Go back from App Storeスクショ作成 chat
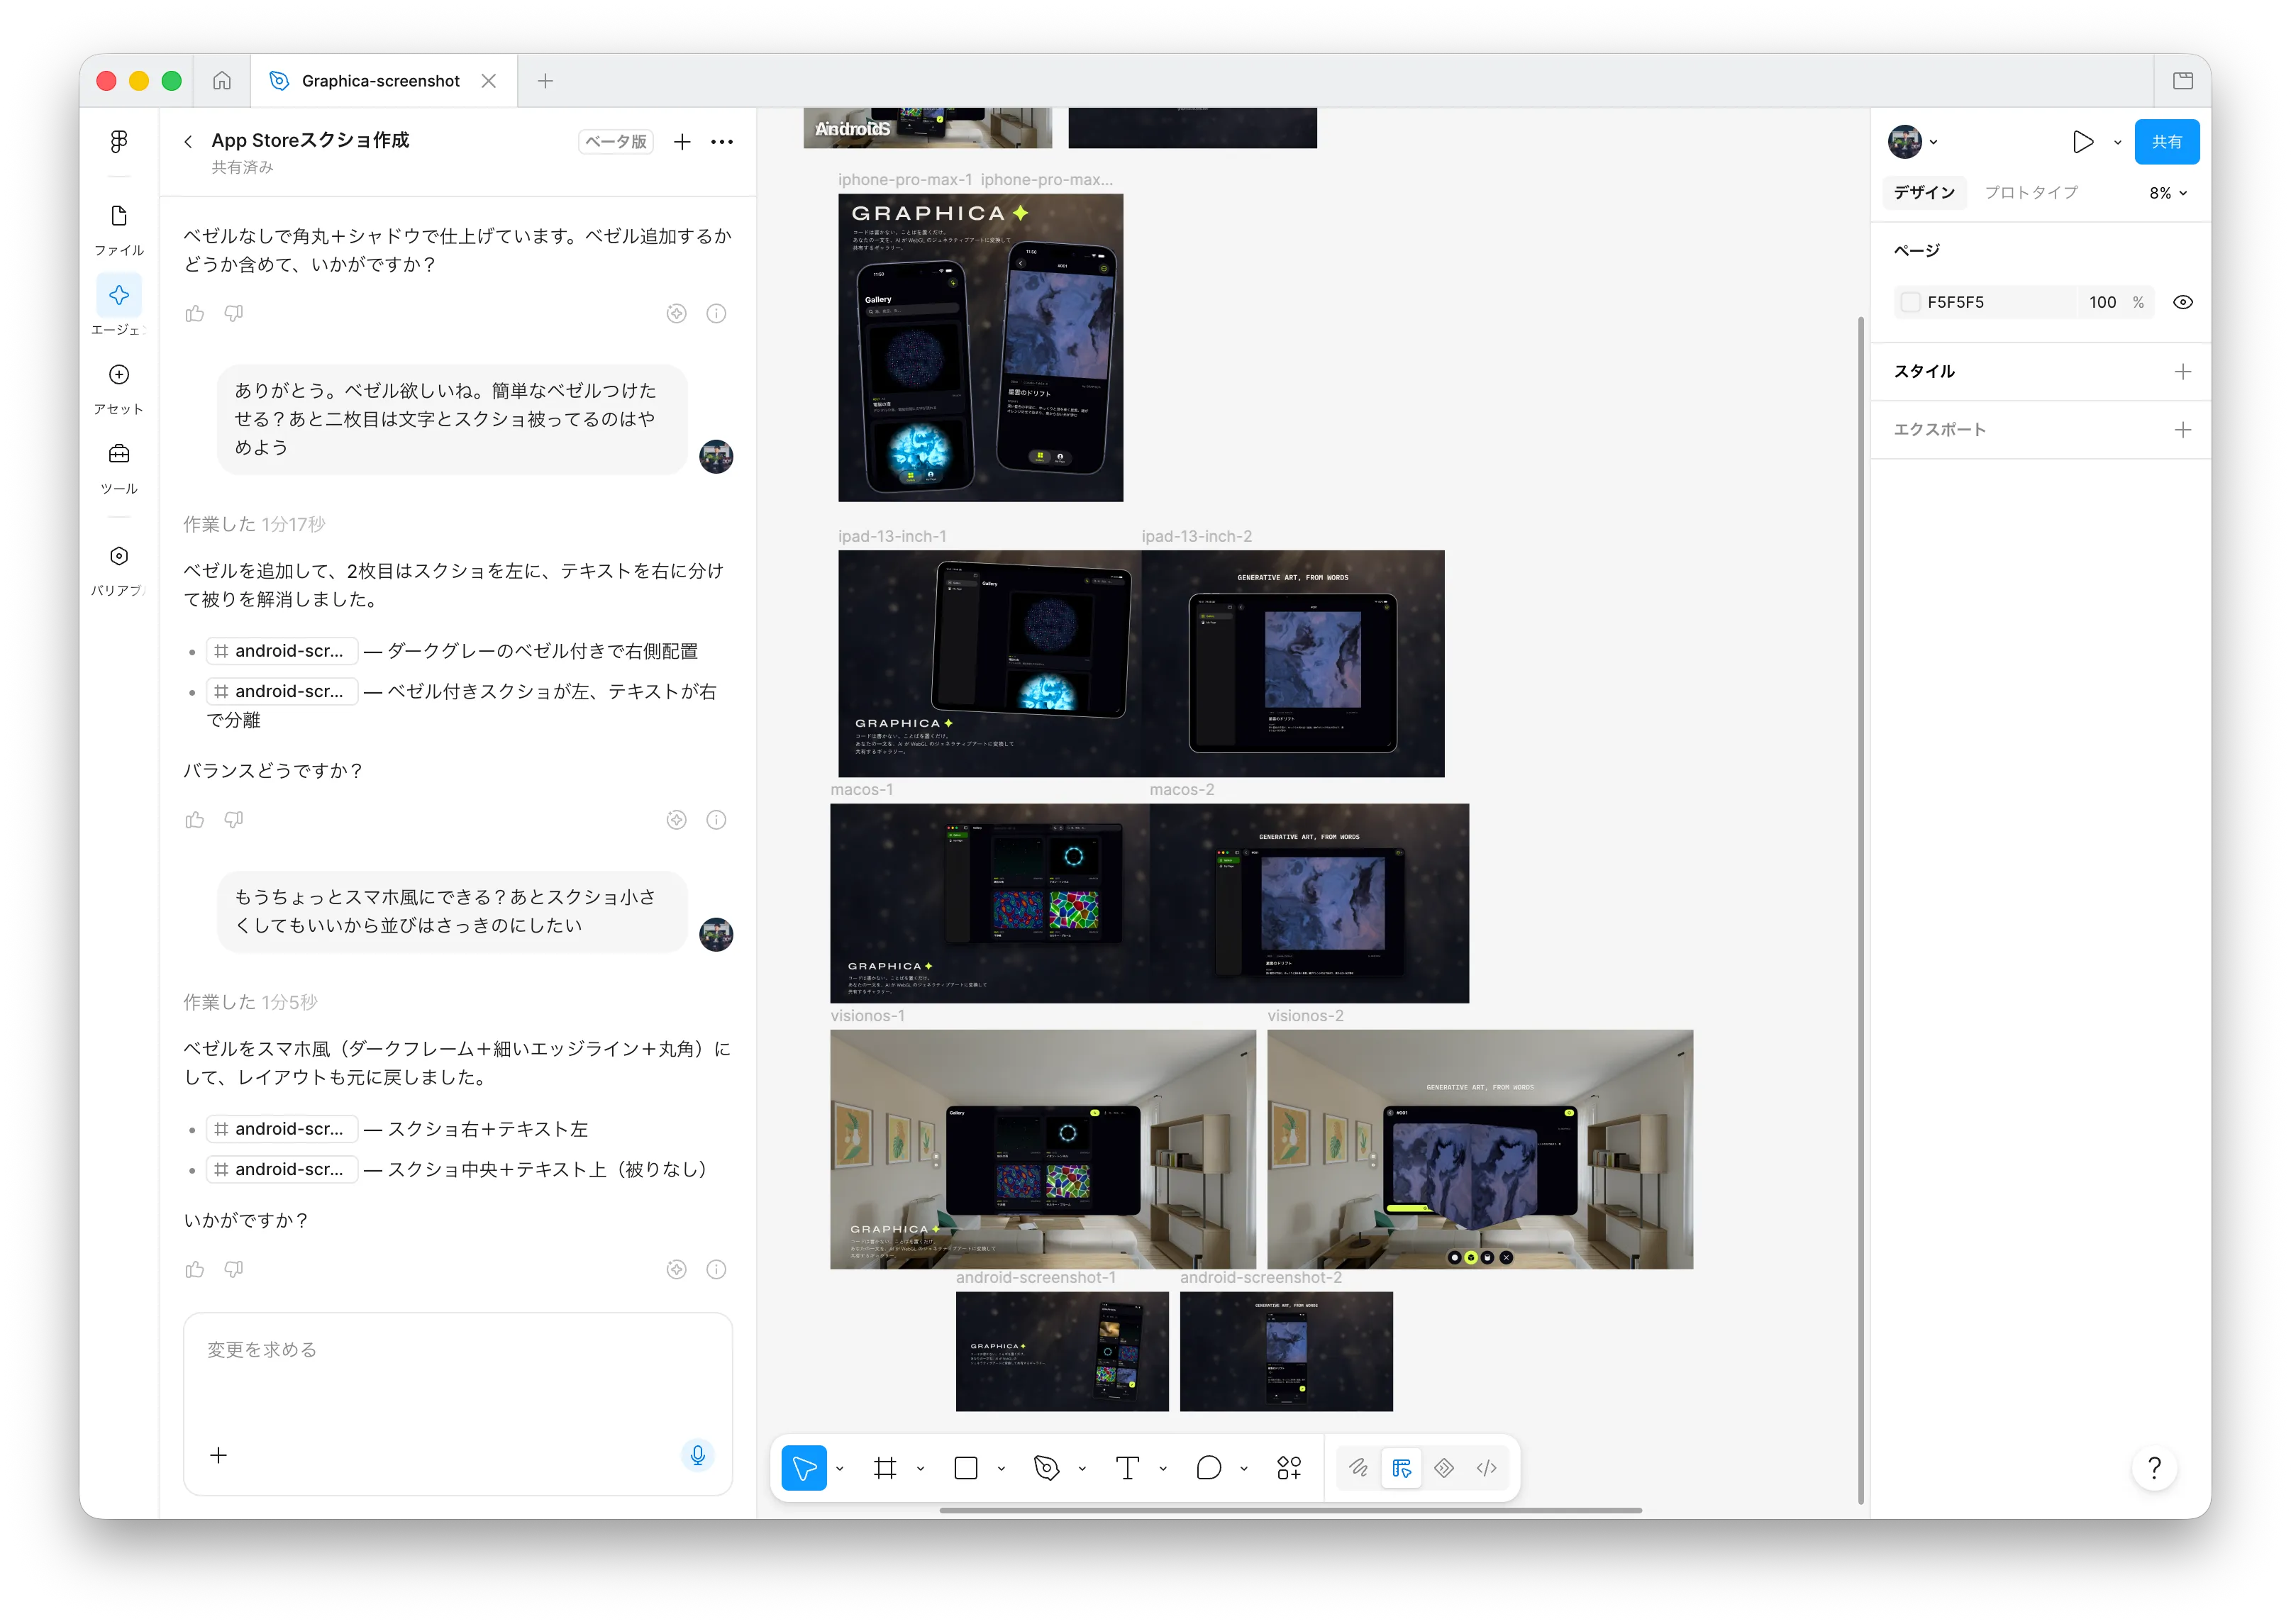This screenshot has height=1624, width=2291. tap(188, 141)
